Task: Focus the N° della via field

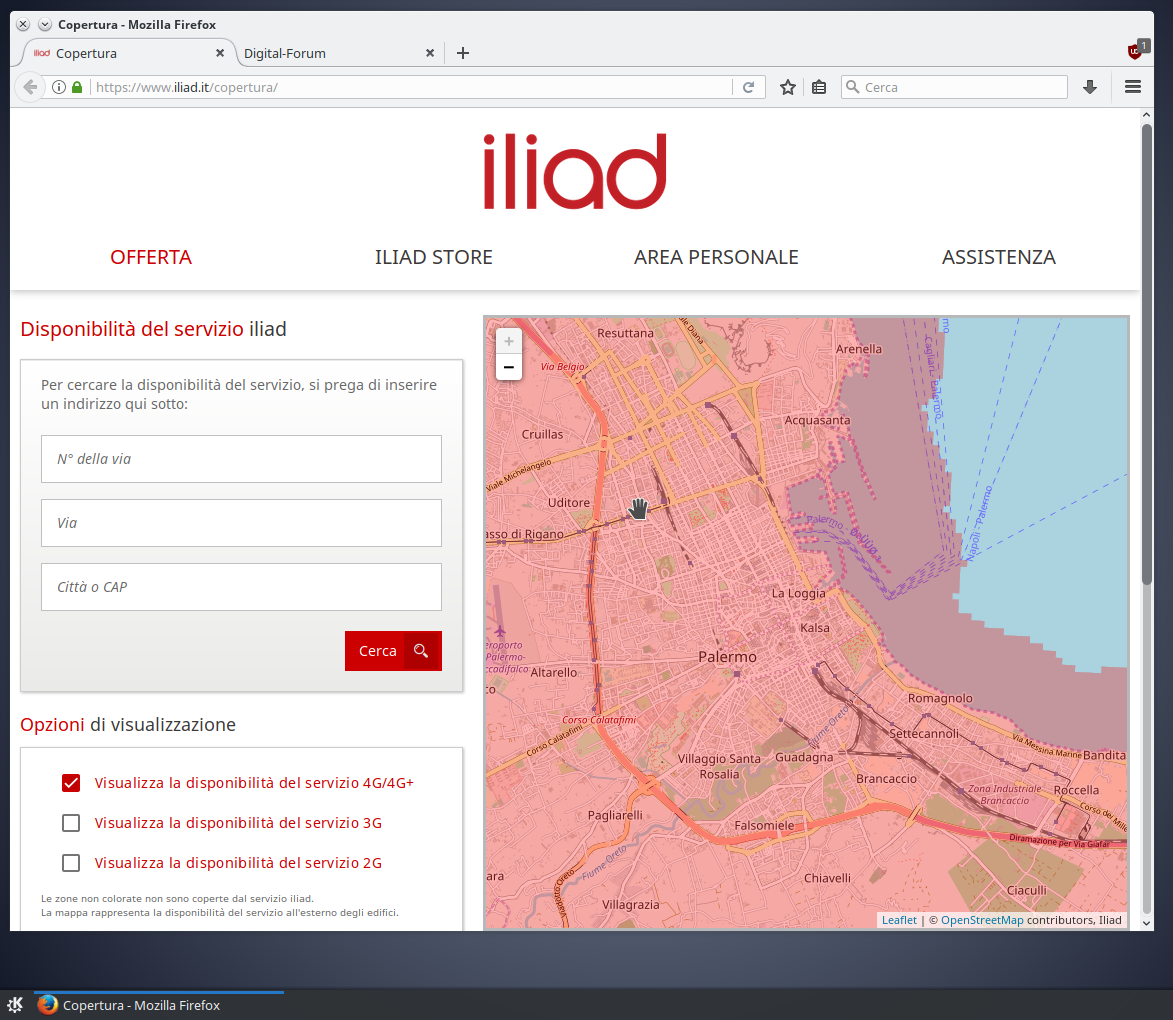Action: 242,459
